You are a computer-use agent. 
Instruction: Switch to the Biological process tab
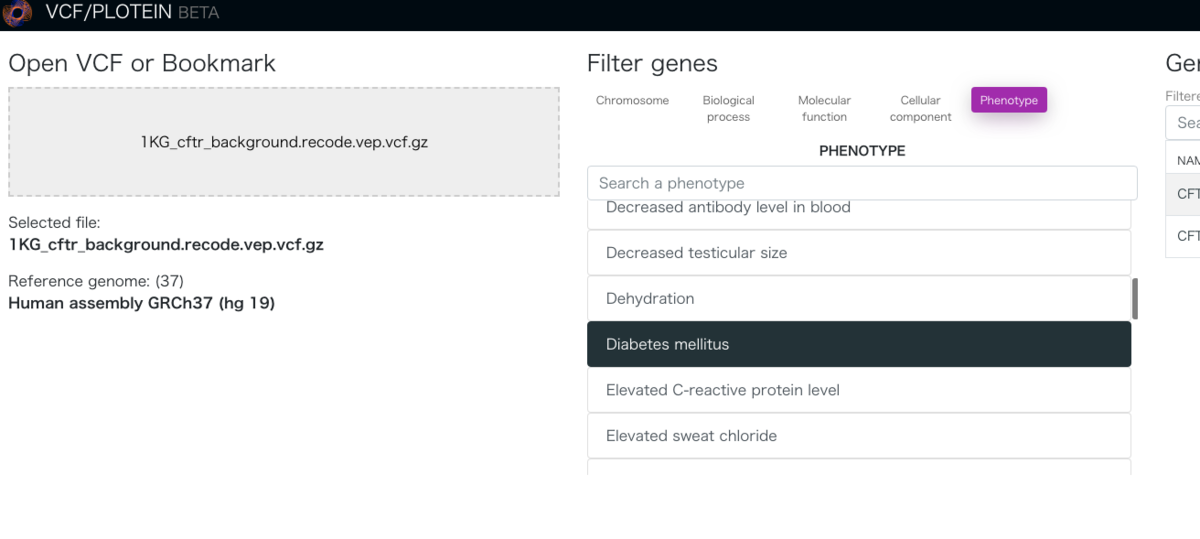[x=728, y=108]
